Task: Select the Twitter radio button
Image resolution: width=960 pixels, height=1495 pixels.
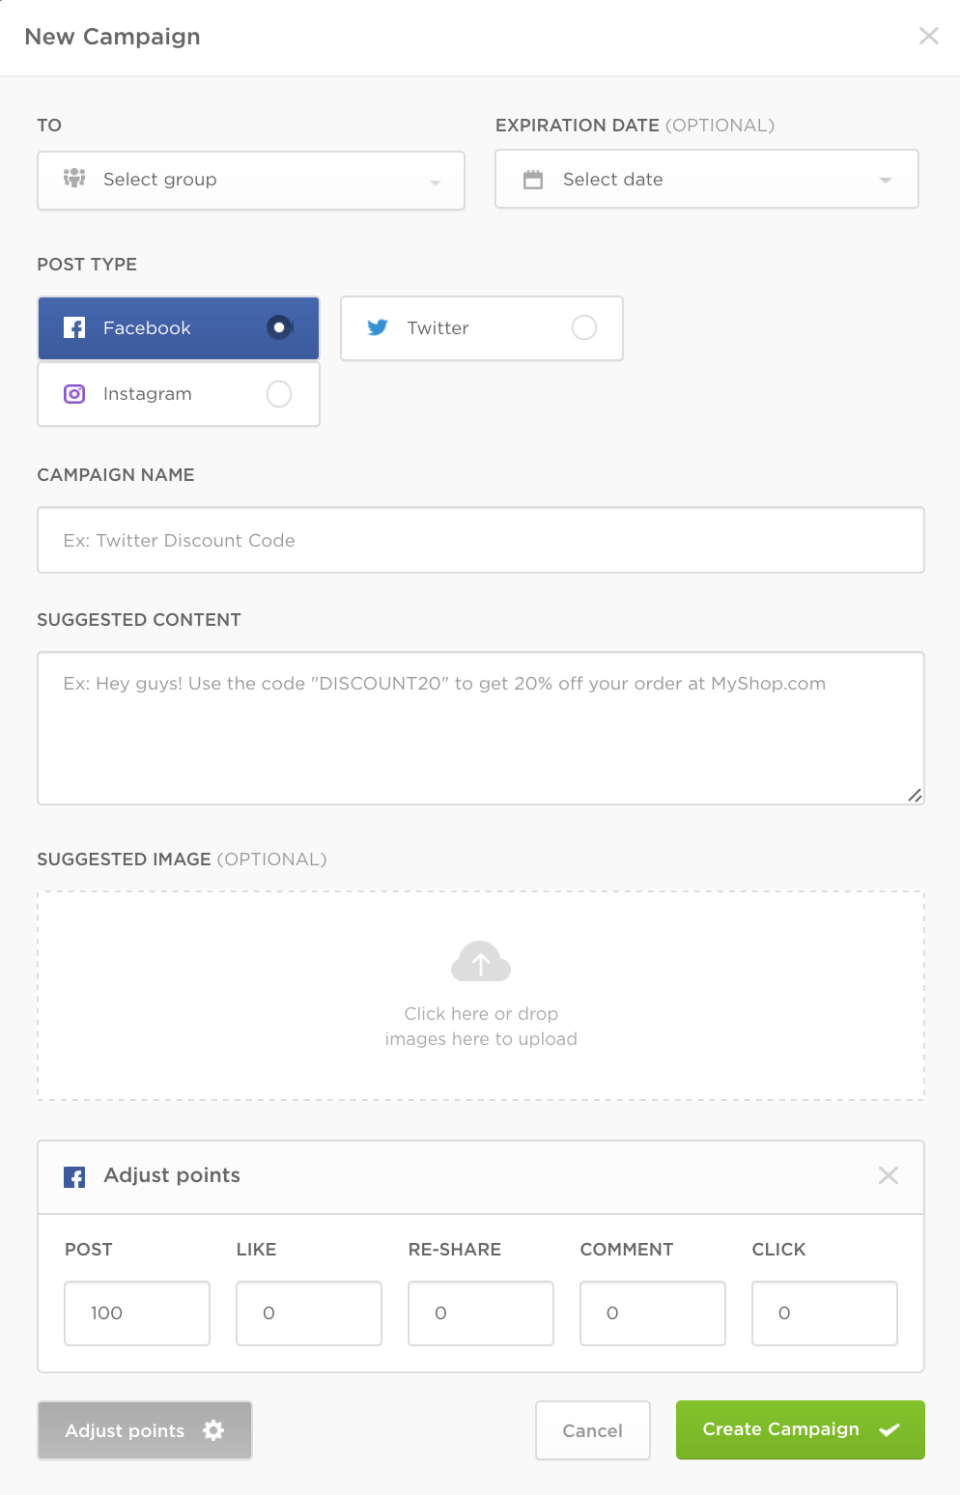Action: coord(584,327)
